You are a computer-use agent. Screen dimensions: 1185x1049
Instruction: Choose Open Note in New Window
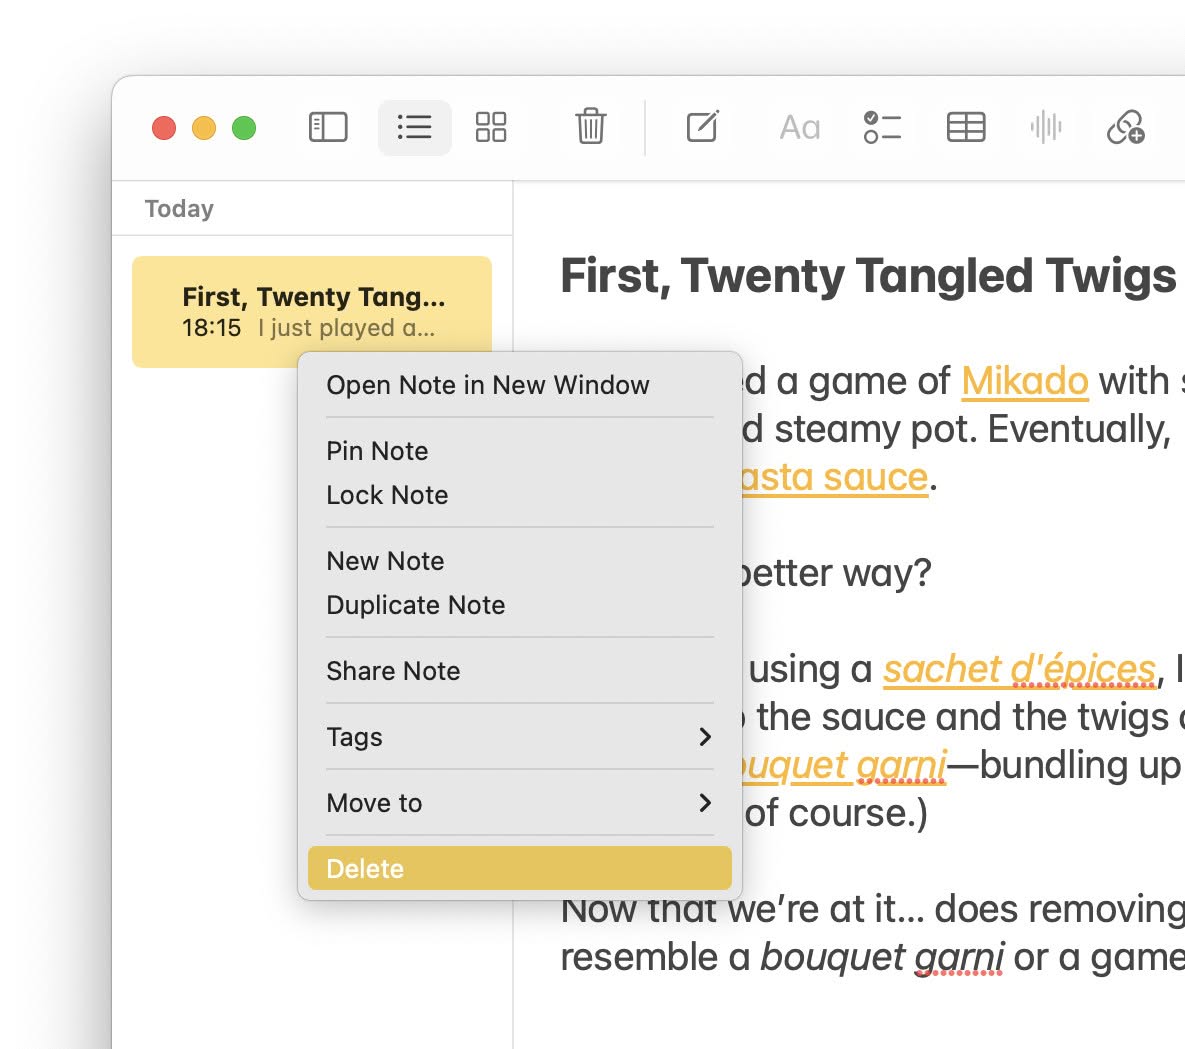pyautogui.click(x=519, y=385)
